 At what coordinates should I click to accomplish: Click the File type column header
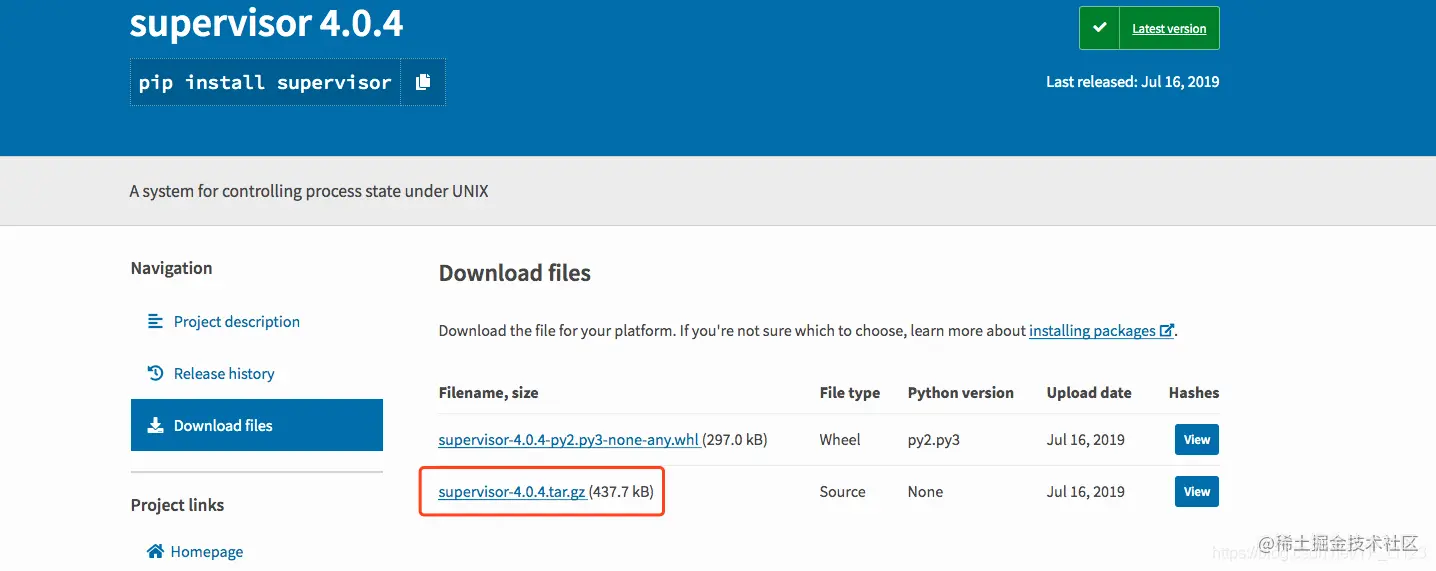850,393
